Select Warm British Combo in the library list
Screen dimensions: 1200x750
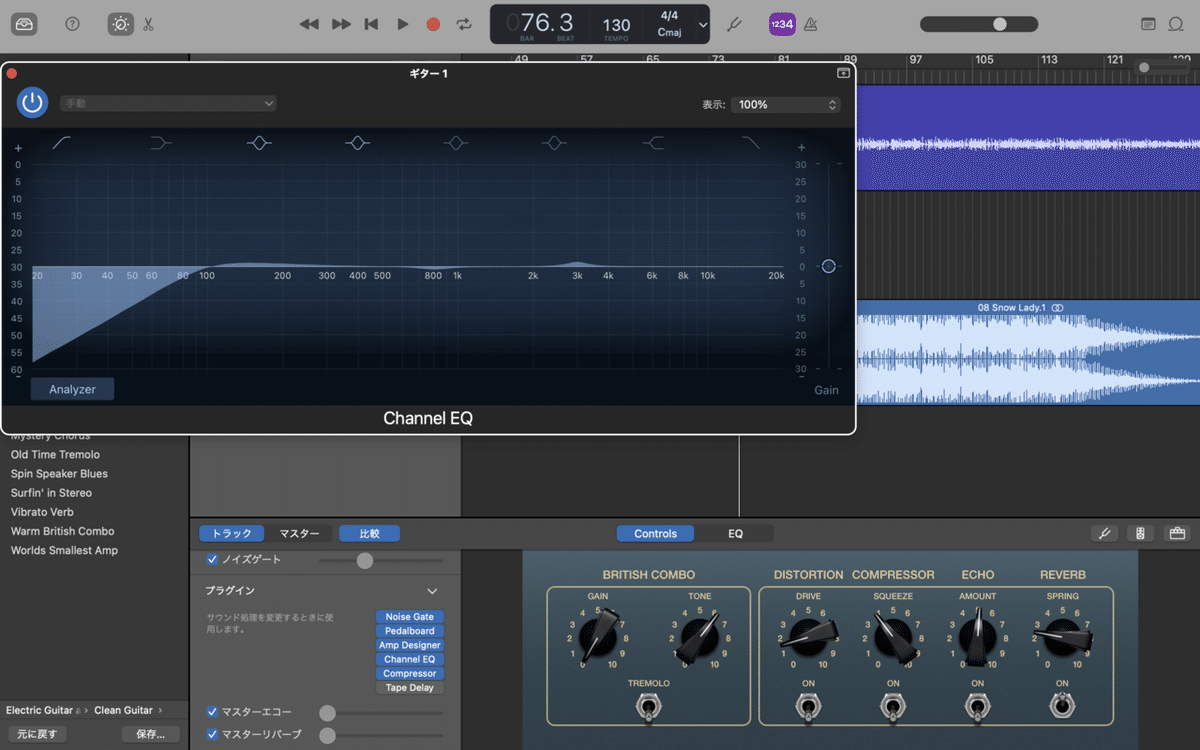pos(63,531)
